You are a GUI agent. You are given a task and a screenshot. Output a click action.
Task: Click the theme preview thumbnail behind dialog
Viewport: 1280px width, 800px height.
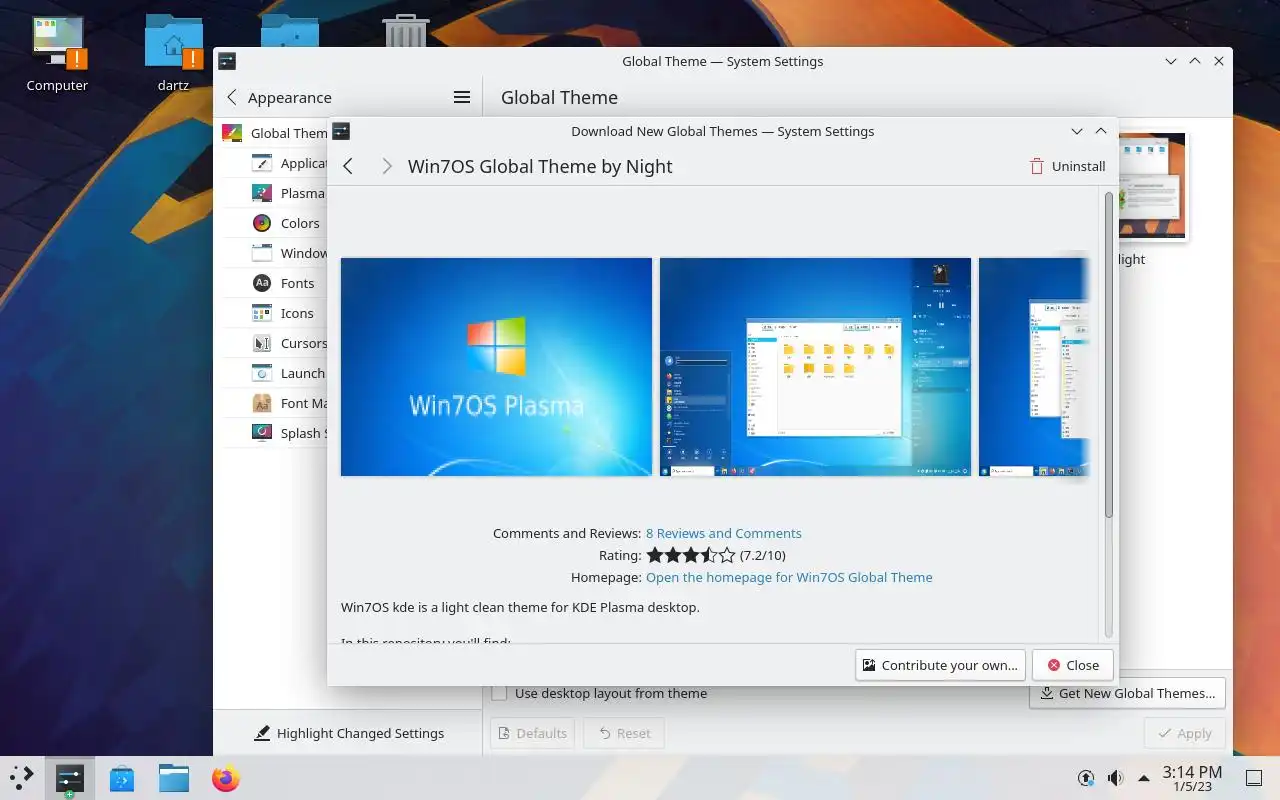point(1153,186)
